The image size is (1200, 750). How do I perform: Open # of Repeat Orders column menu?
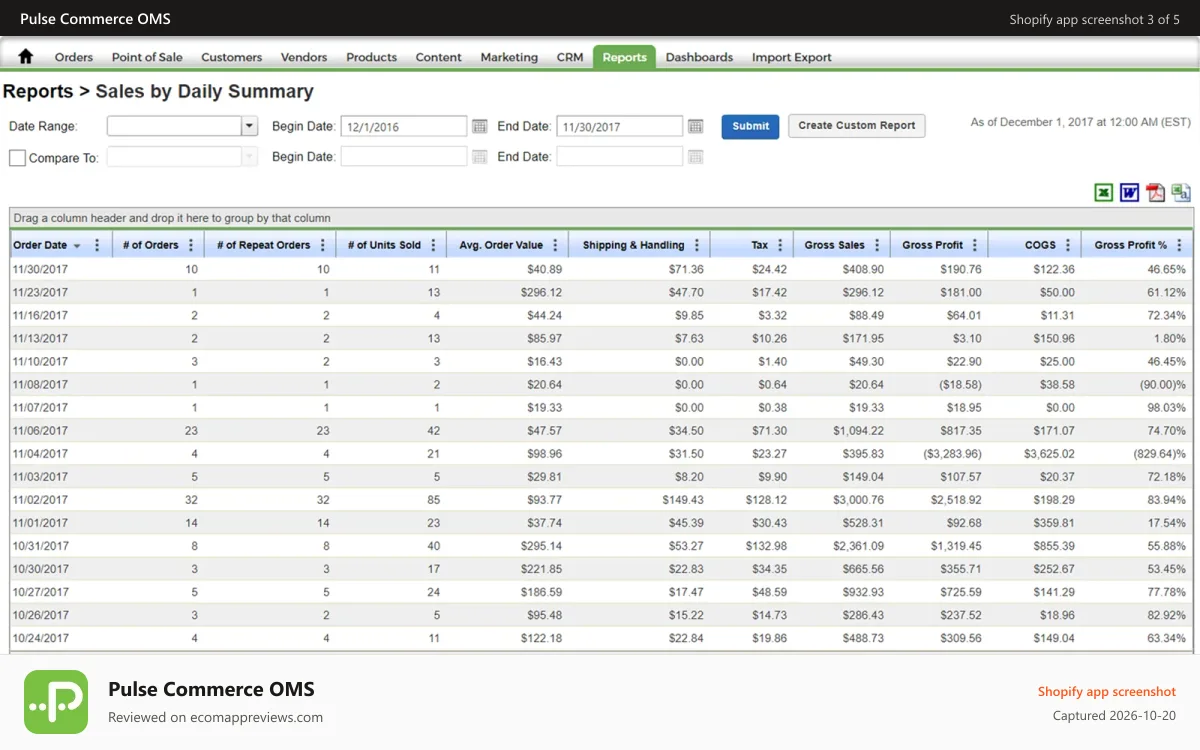(x=323, y=245)
